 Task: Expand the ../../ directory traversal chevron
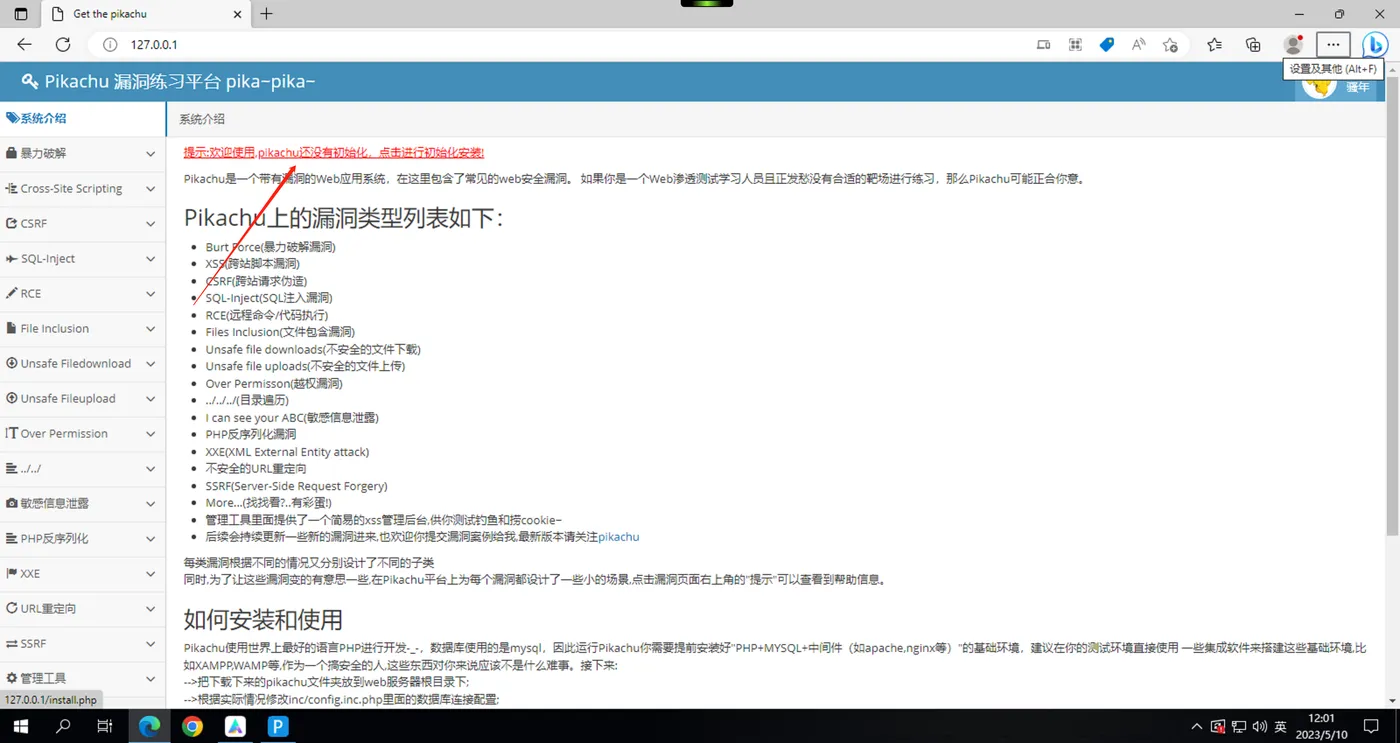pyautogui.click(x=150, y=469)
